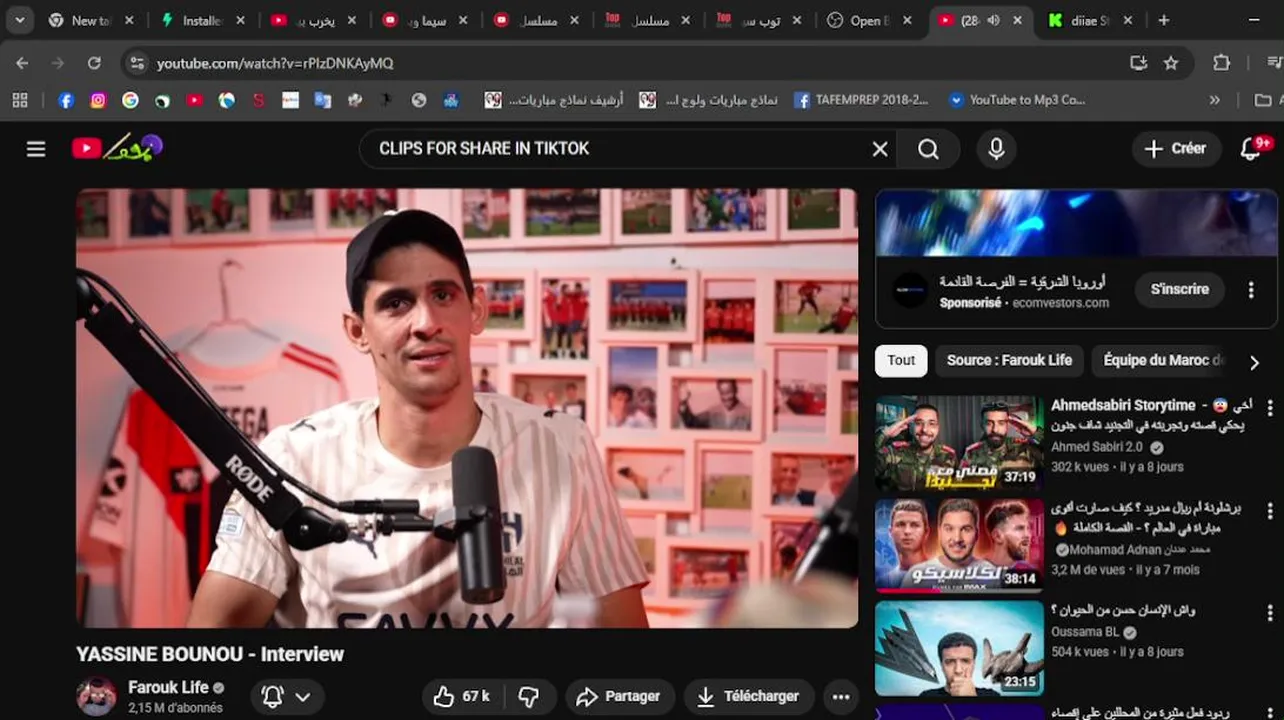
Task: View site information icon in address bar
Action: pos(137,63)
